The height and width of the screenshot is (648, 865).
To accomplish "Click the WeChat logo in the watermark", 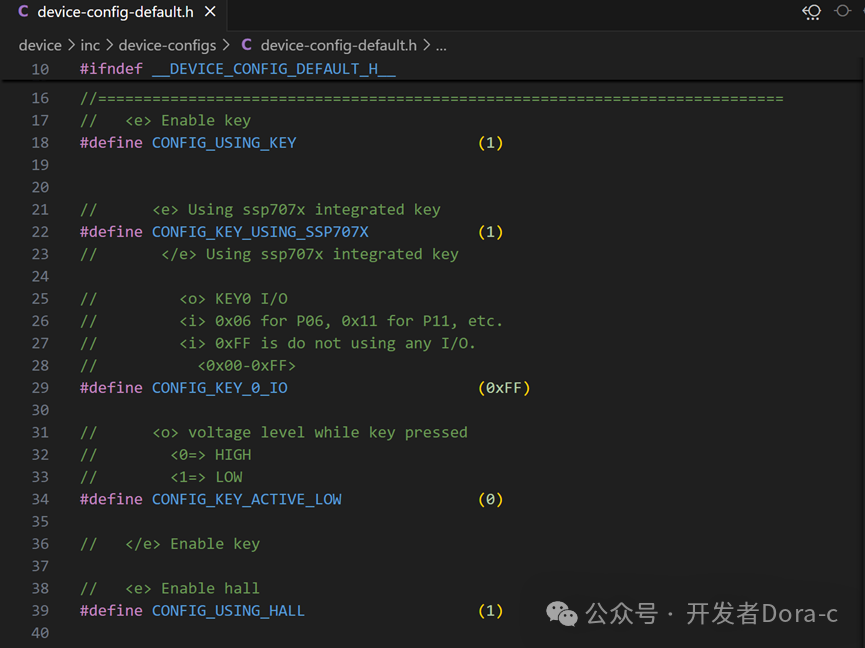I will [x=561, y=613].
